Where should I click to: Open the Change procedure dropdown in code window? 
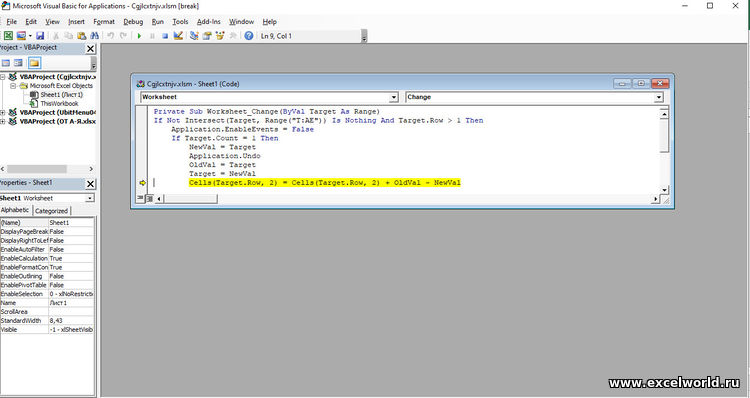pyautogui.click(x=659, y=97)
